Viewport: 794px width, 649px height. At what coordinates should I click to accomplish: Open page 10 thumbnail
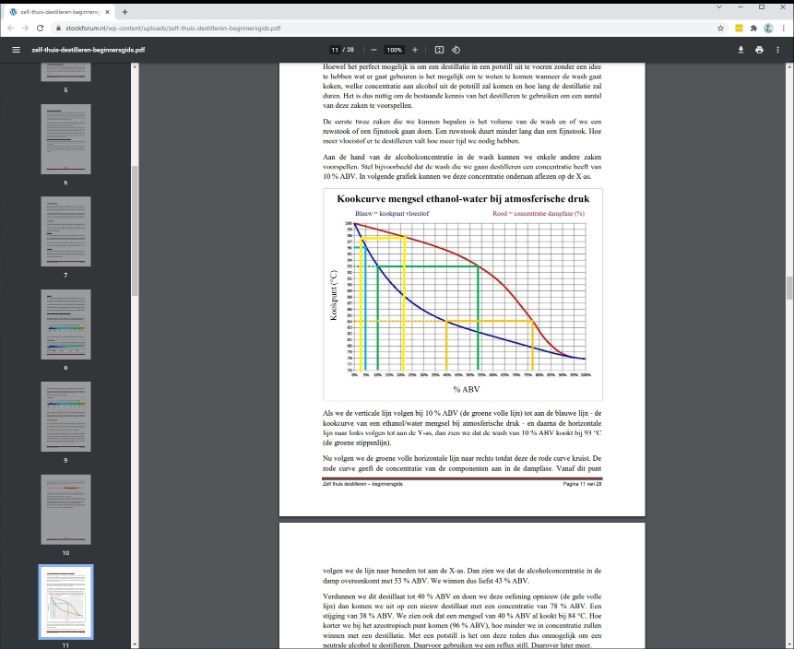(x=66, y=509)
